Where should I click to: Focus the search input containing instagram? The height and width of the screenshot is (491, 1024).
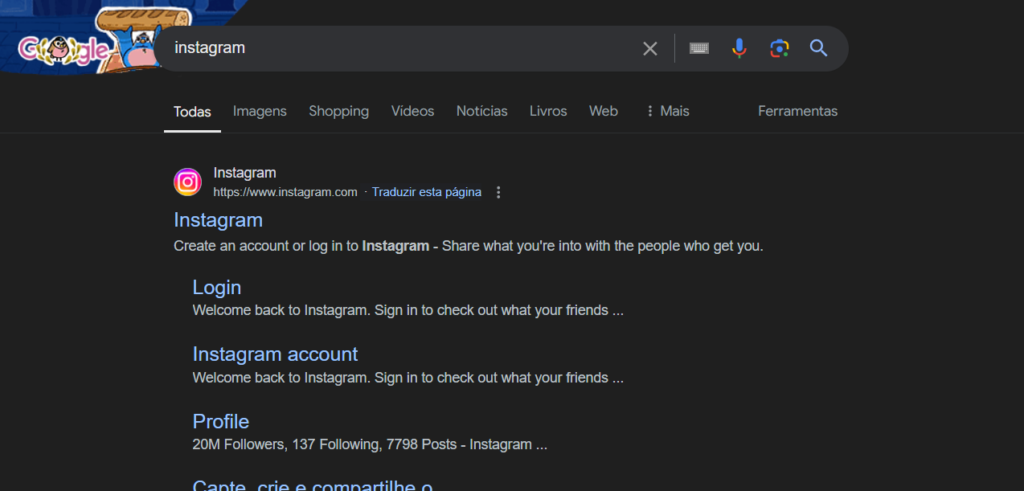tap(398, 48)
